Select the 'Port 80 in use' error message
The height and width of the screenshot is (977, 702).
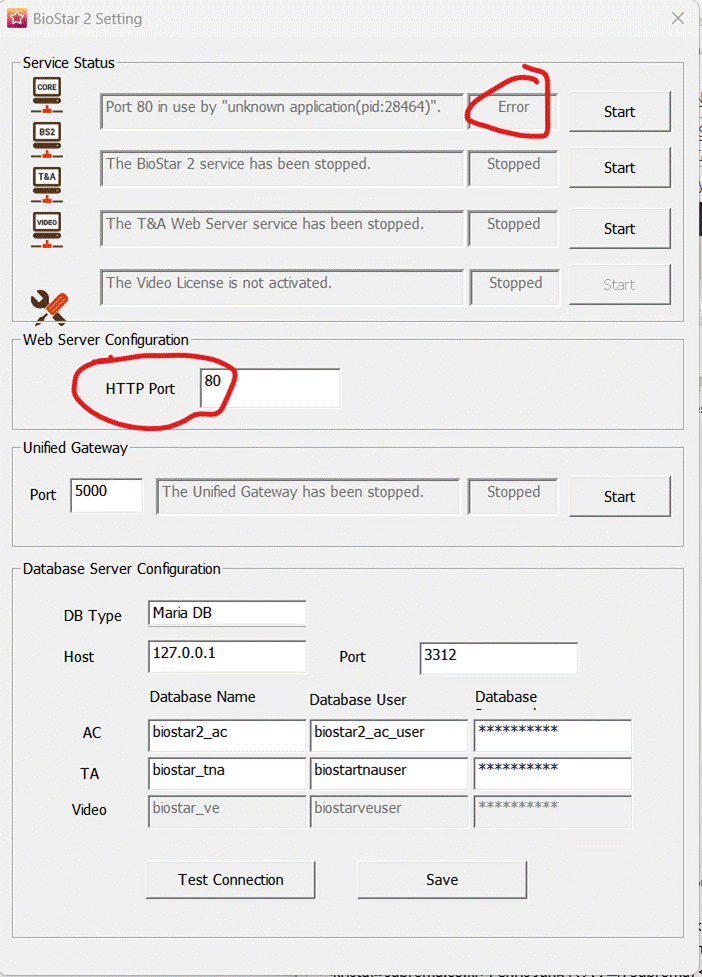click(x=282, y=112)
